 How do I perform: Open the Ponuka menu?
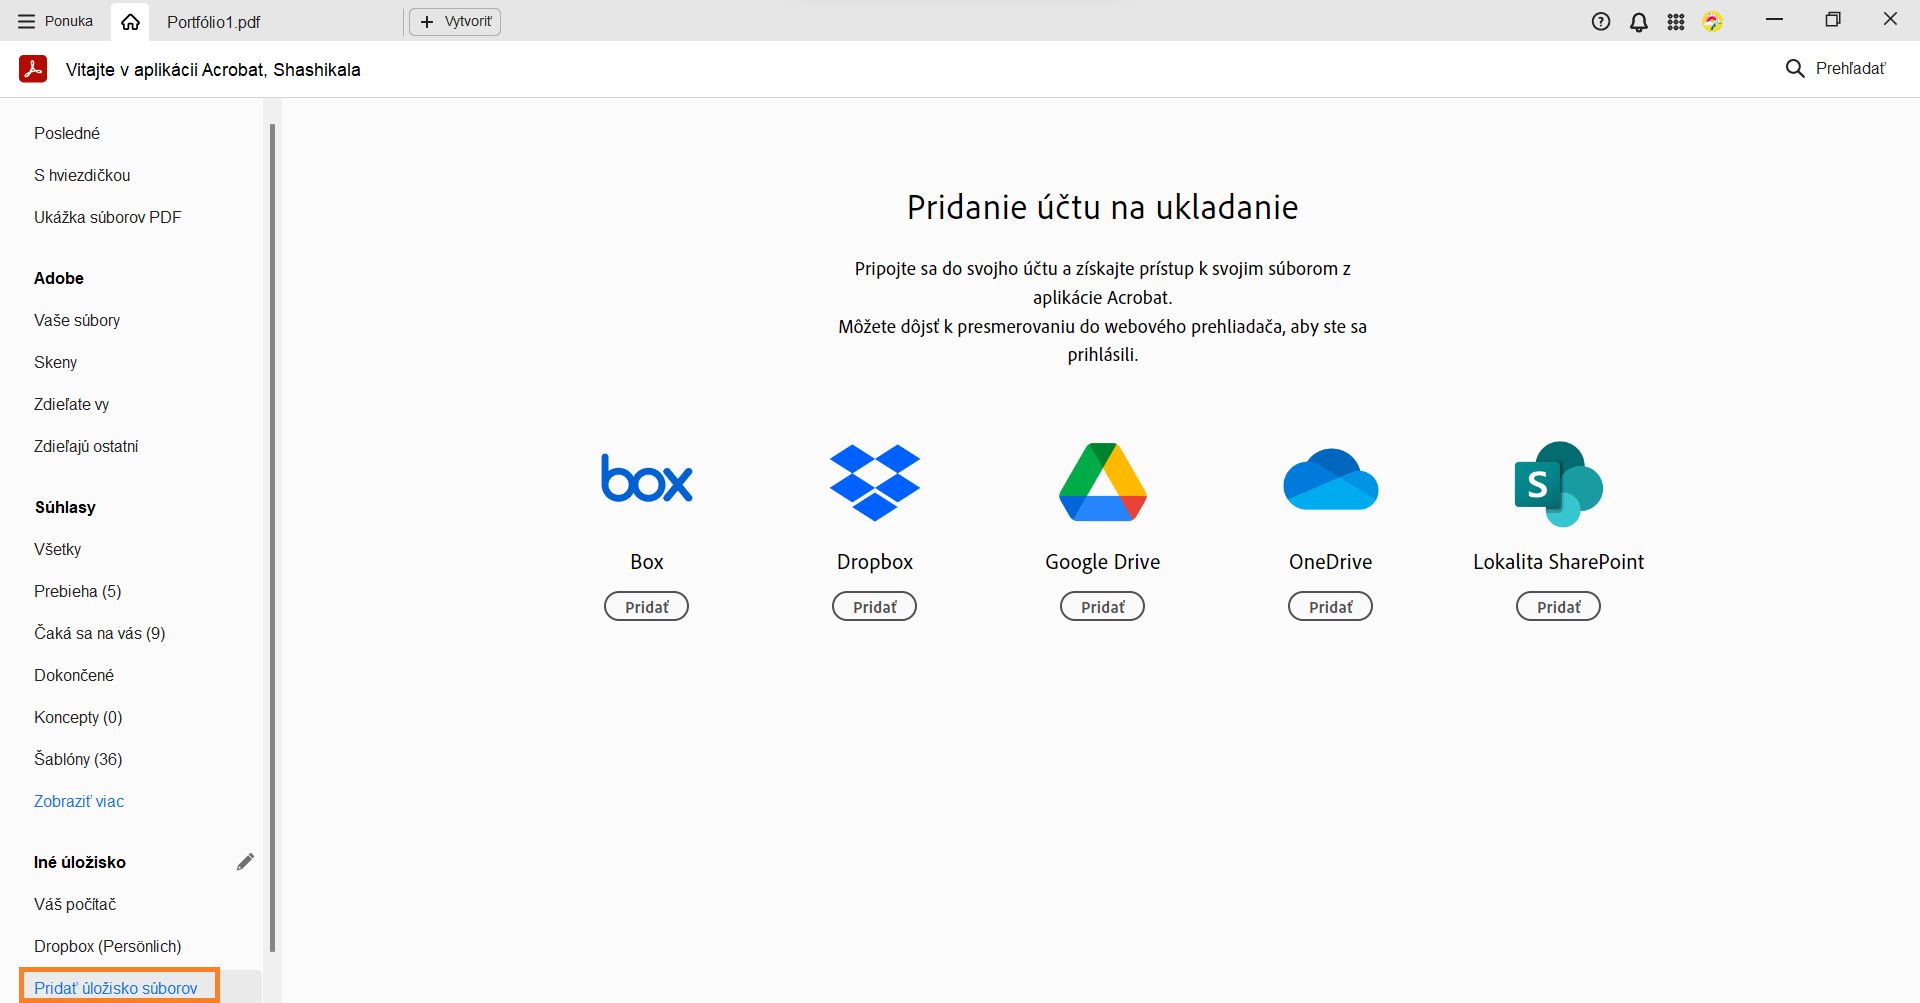click(55, 20)
